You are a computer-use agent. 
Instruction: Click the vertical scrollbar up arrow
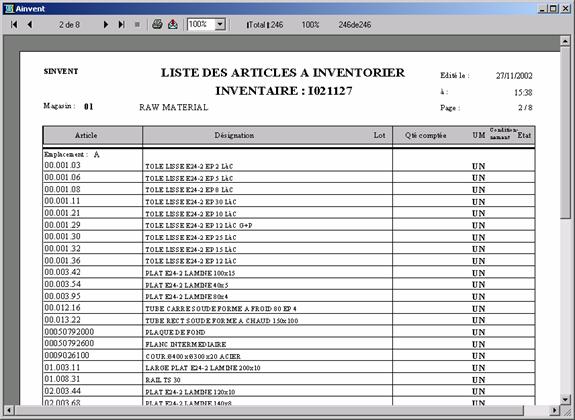click(x=565, y=41)
